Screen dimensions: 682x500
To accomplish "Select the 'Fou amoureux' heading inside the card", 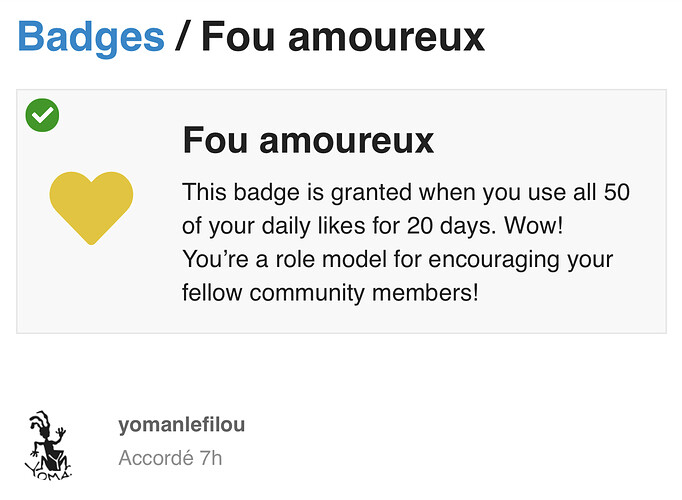I will click(308, 140).
